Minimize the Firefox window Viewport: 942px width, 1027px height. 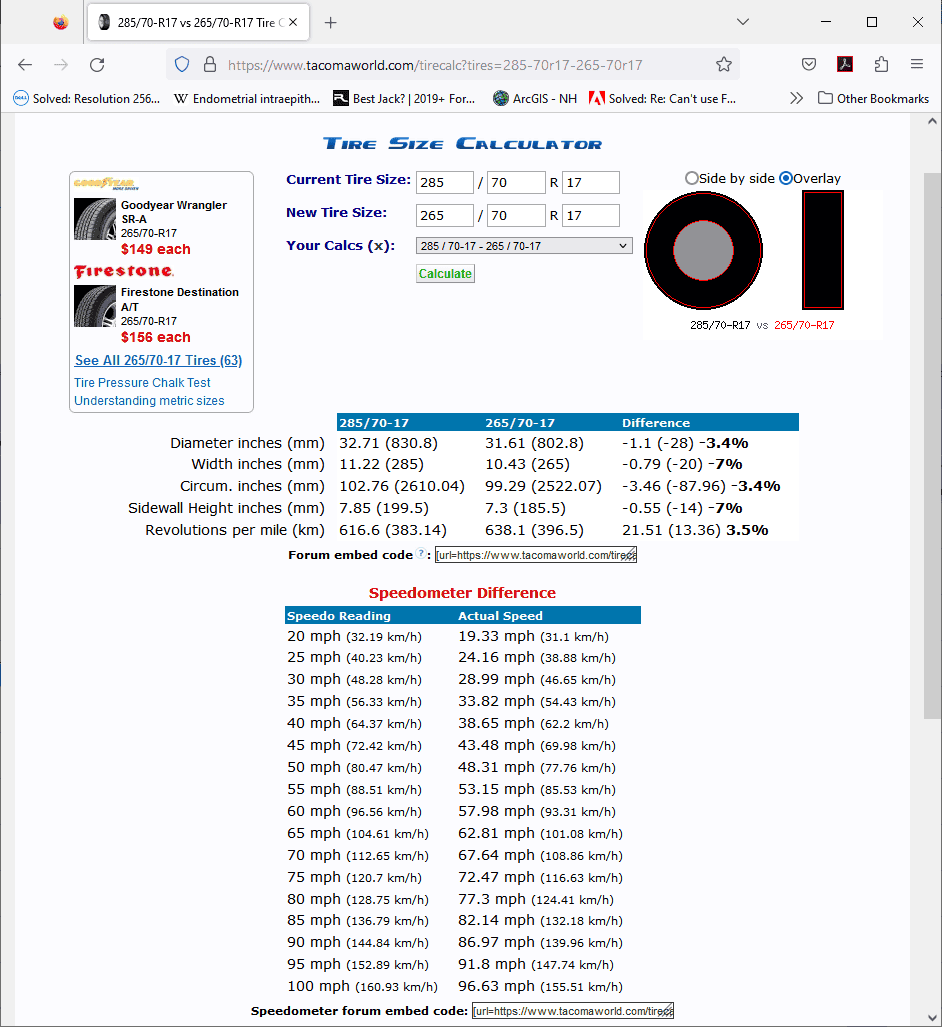pos(826,22)
